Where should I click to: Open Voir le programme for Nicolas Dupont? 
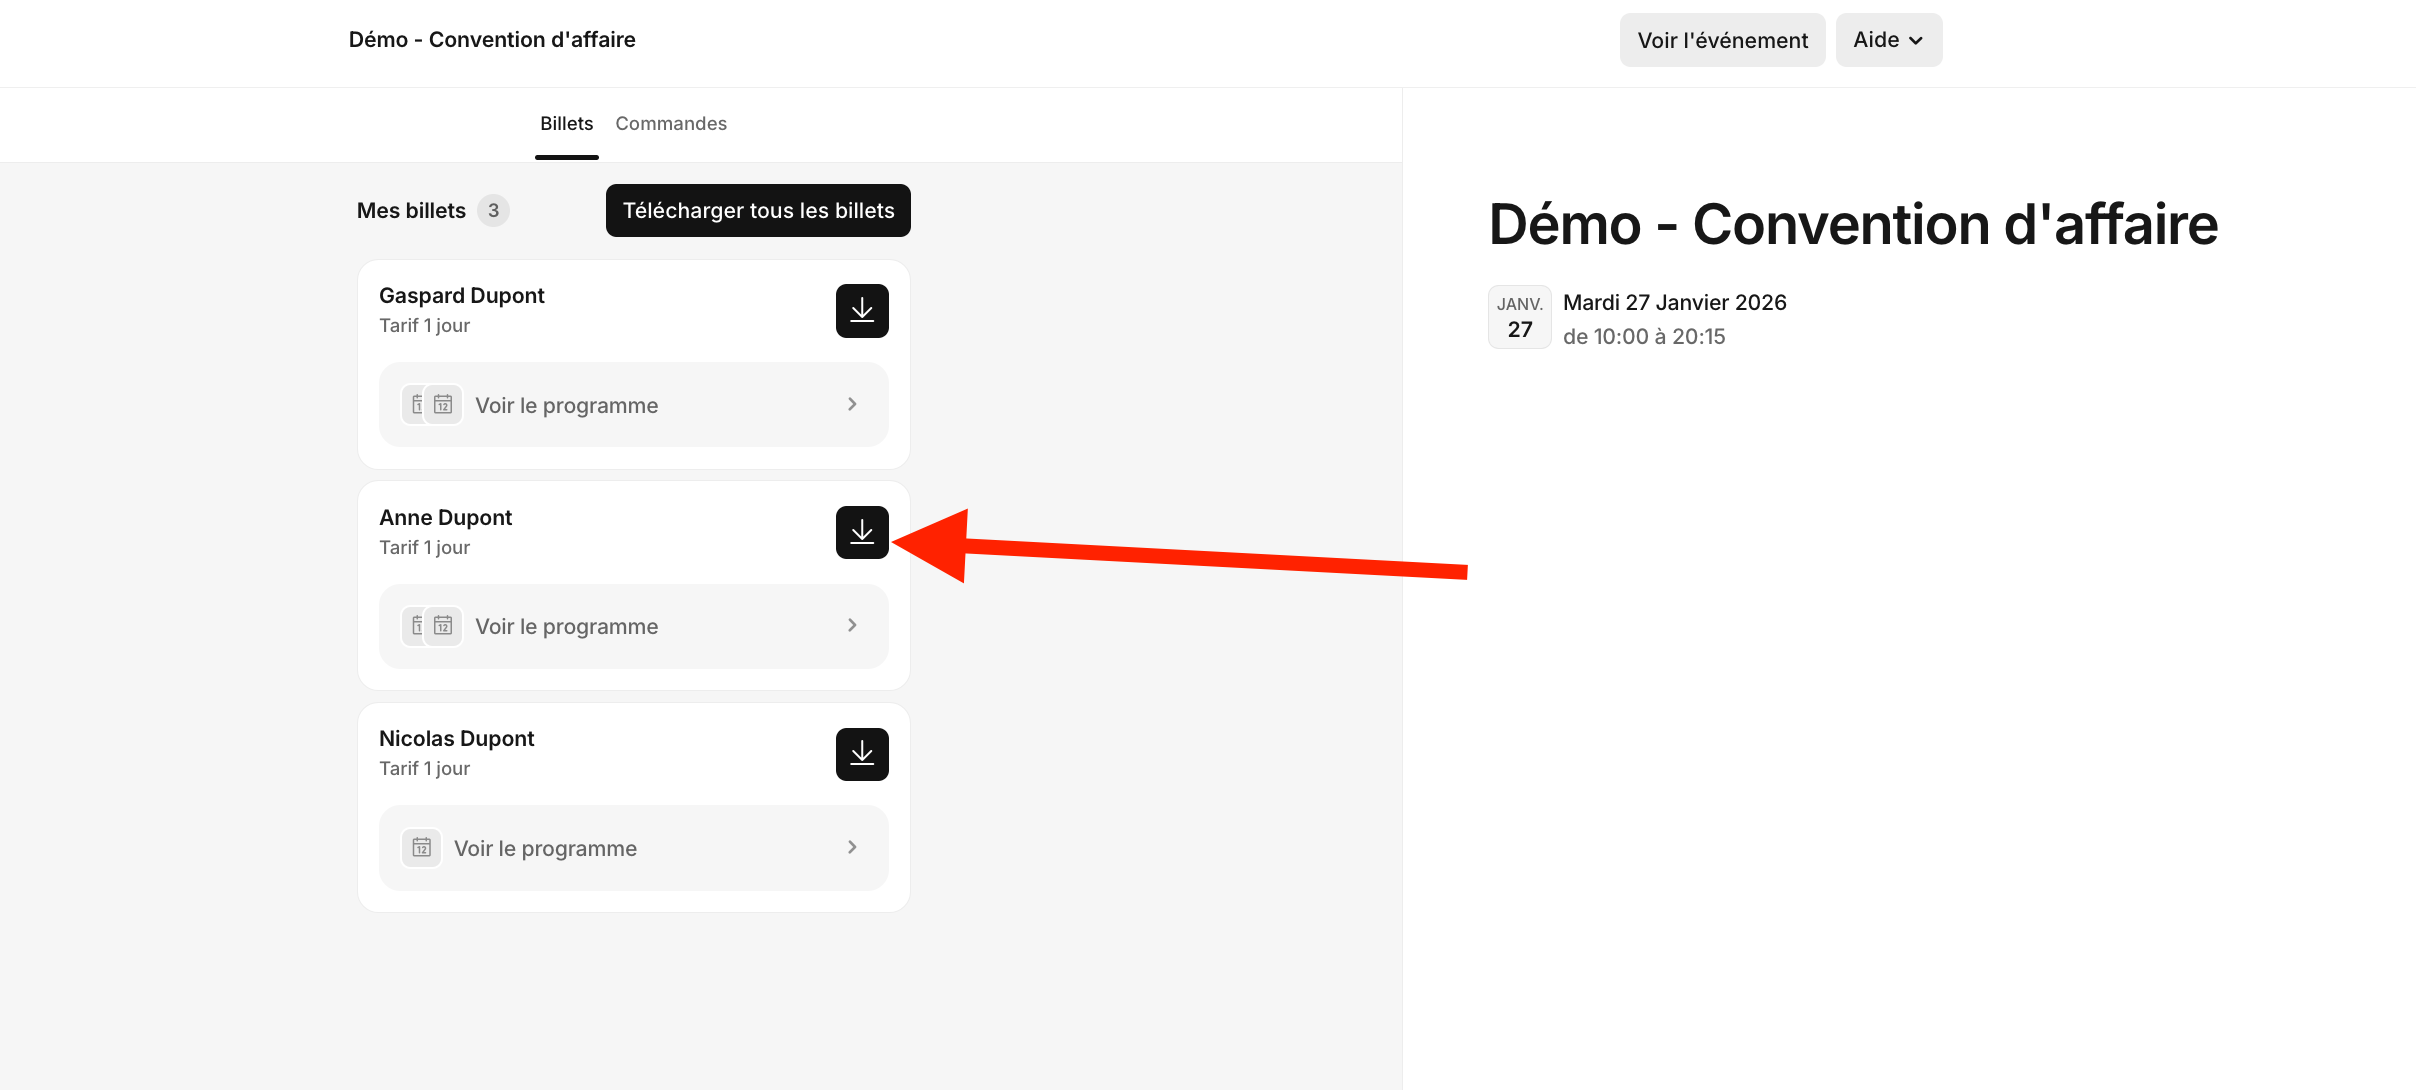click(x=545, y=848)
